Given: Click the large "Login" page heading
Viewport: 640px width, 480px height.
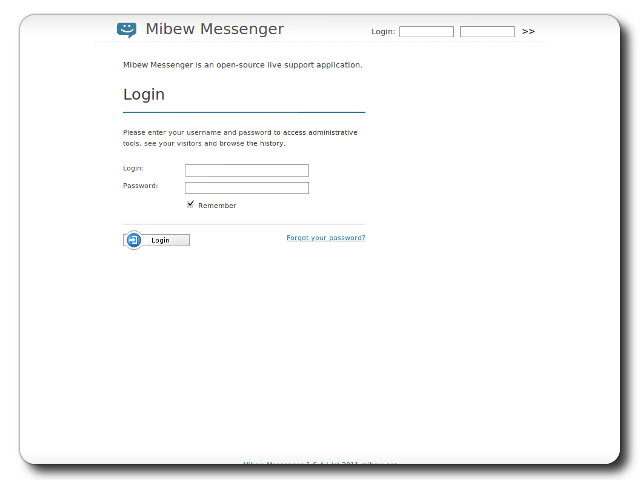Looking at the screenshot, I should click(x=144, y=95).
